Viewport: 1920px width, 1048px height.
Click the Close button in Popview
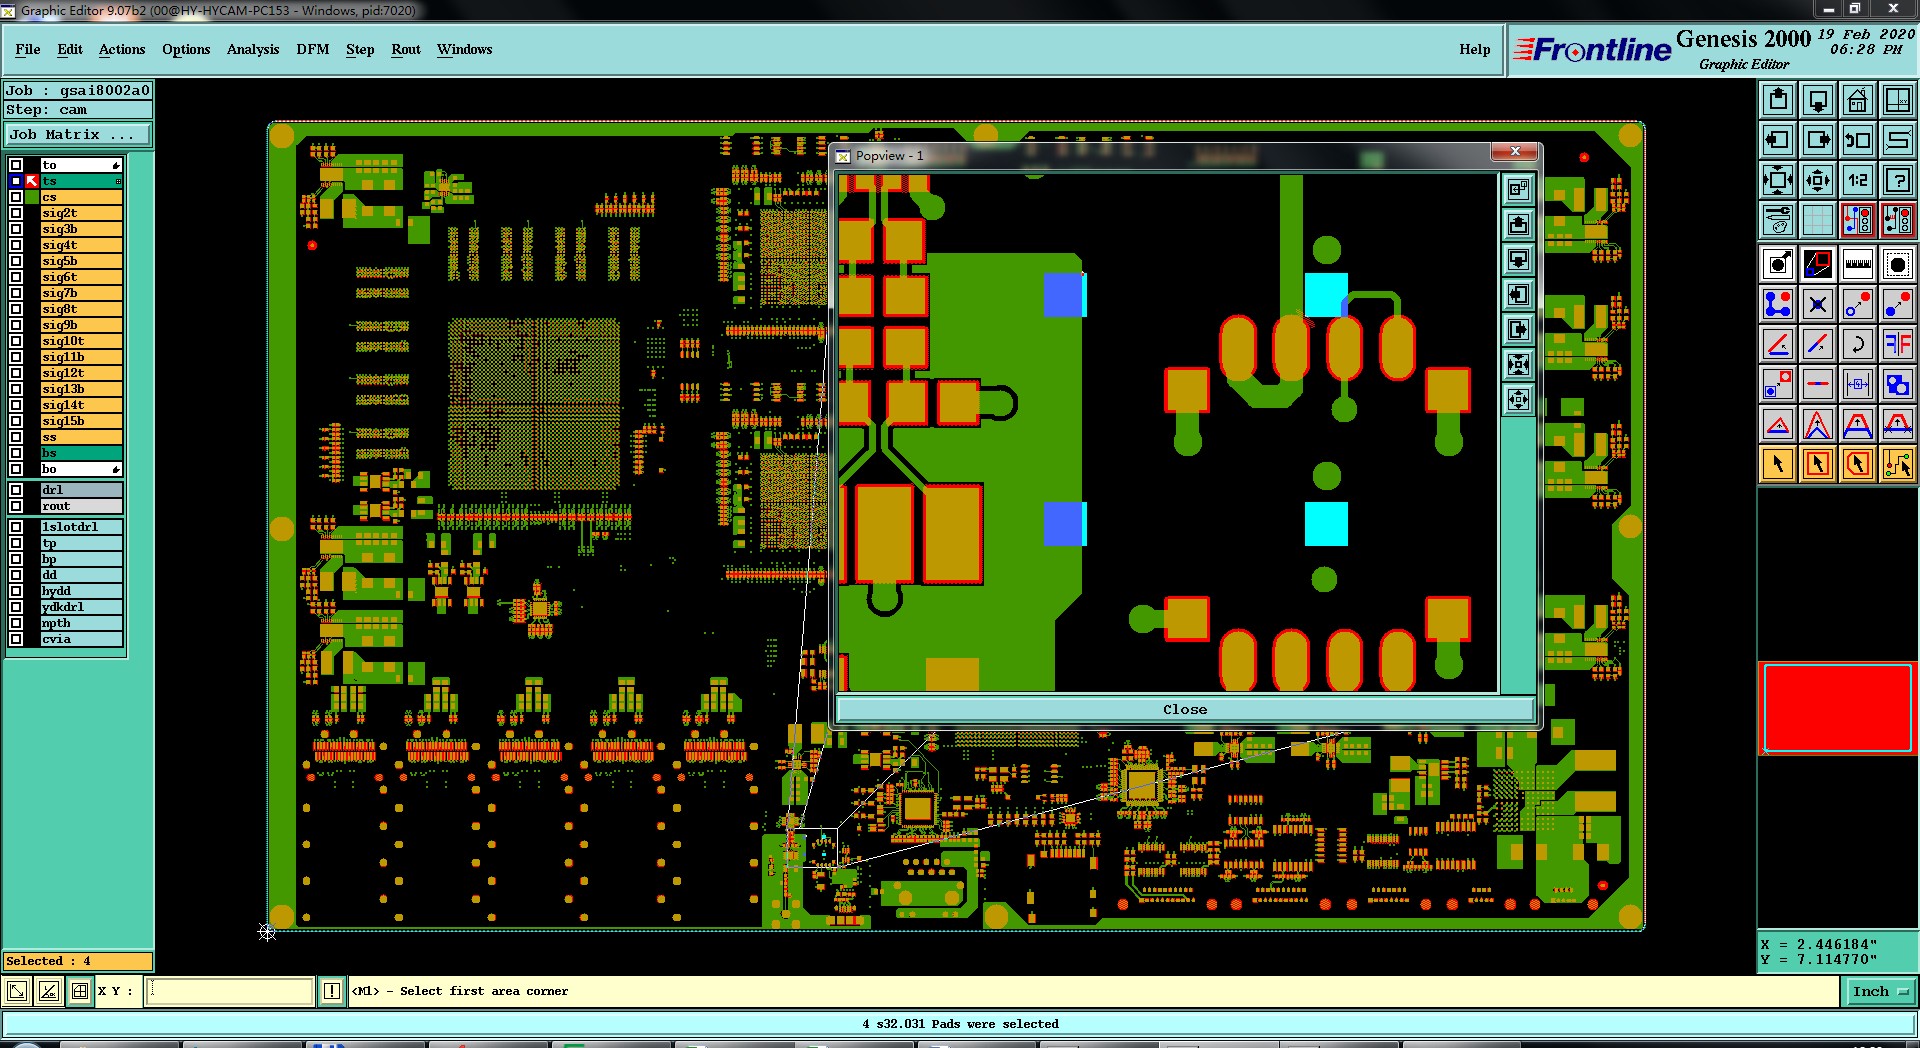point(1184,709)
